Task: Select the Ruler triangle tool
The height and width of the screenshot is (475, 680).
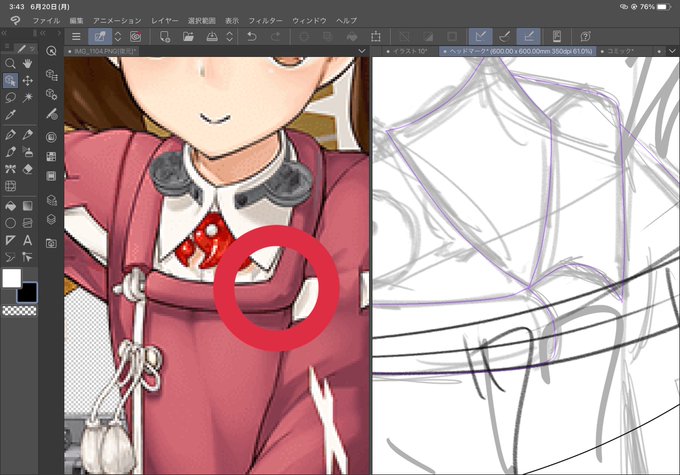Action: [10, 240]
